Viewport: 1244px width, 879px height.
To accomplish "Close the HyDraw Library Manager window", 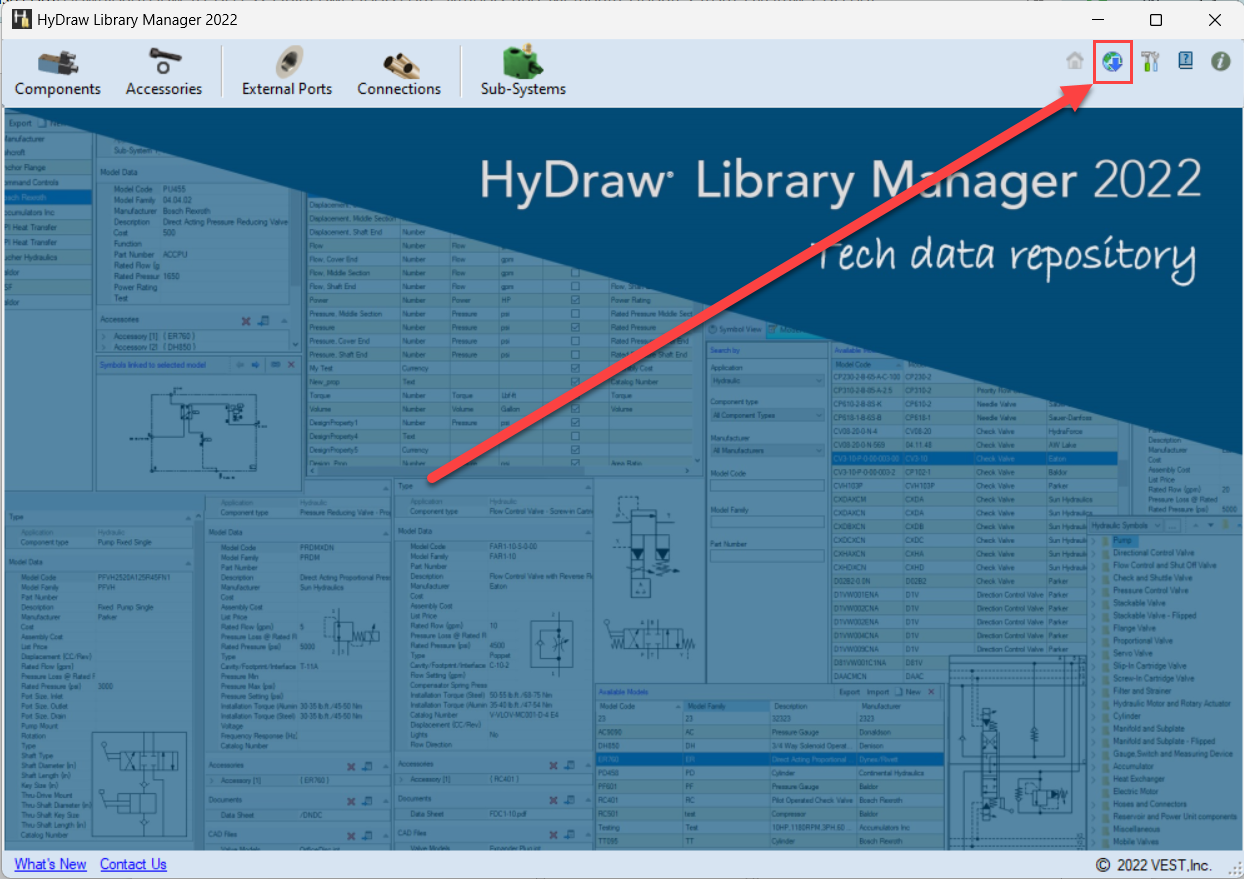I will [1214, 20].
